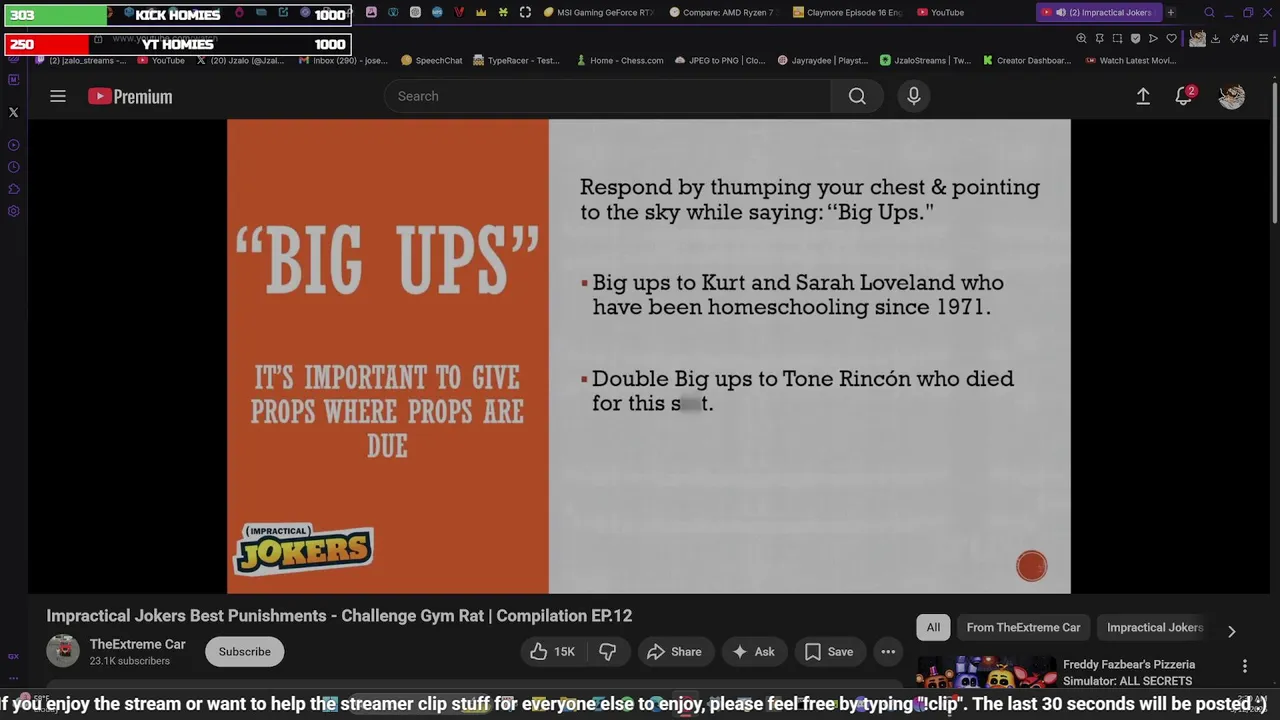The image size is (1280, 720).
Task: Open the Jayraydee Playstation bookmark
Action: pyautogui.click(x=822, y=60)
